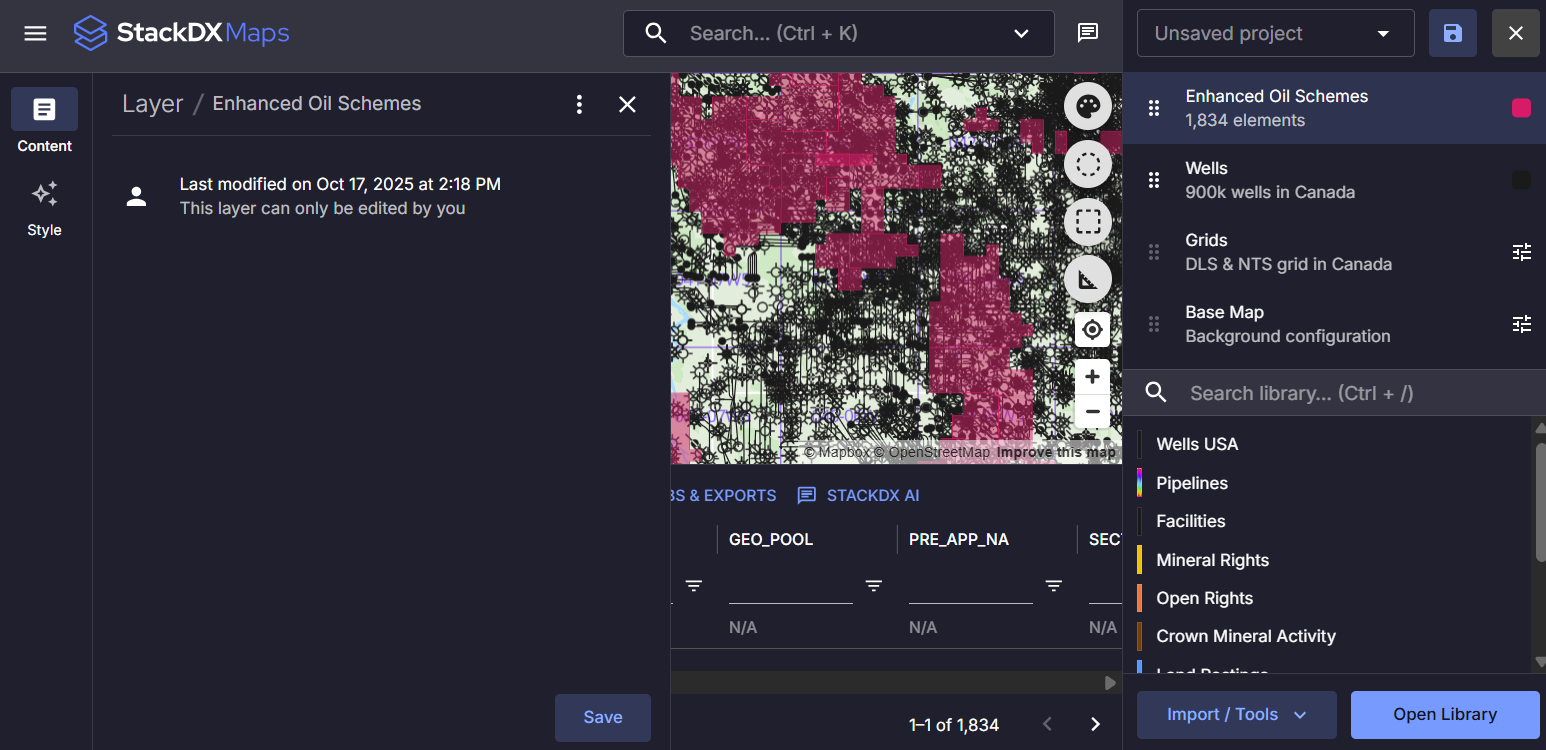Select the circle selection tool

tap(1088, 164)
